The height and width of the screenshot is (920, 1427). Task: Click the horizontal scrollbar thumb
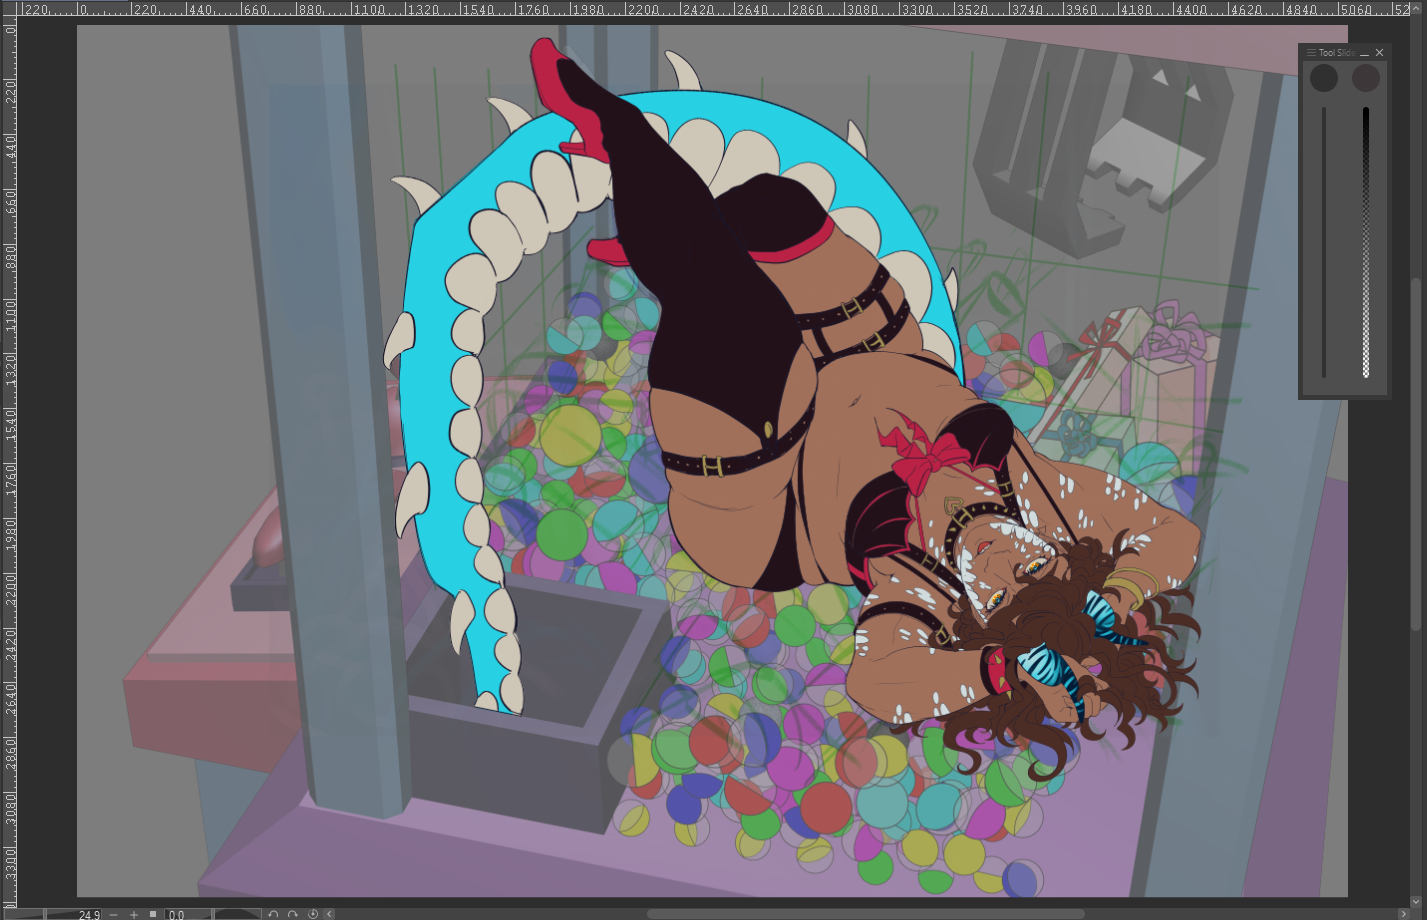pyautogui.click(x=865, y=914)
